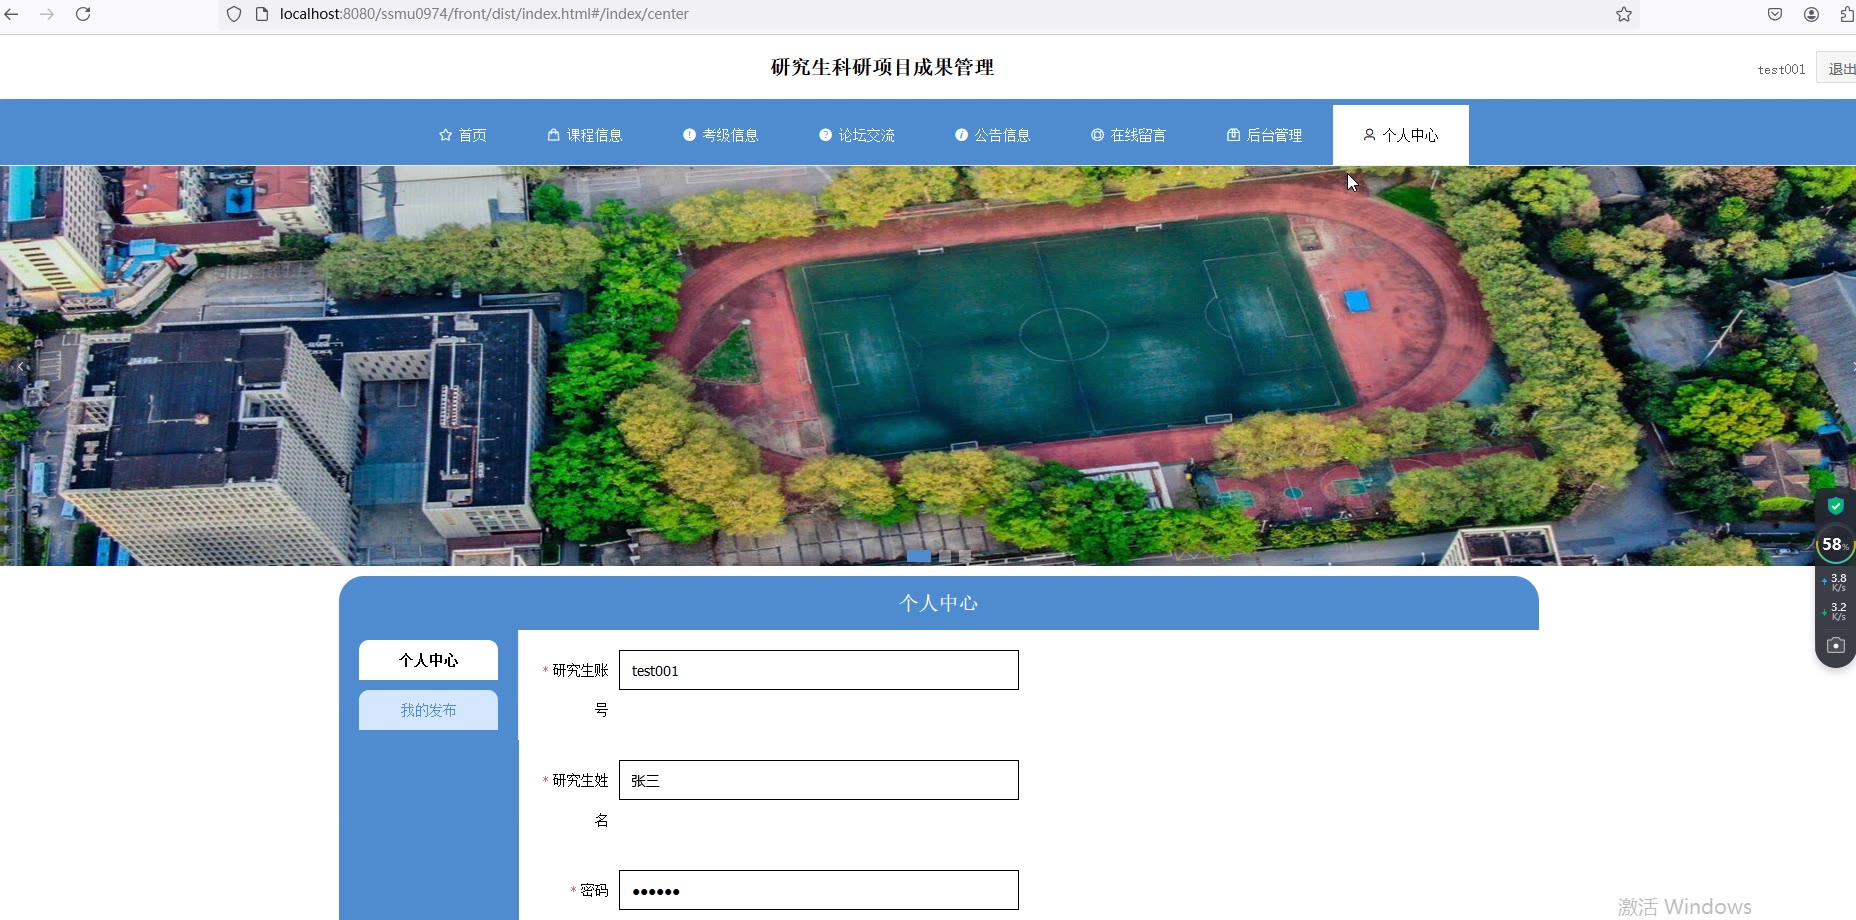Click the shield icon in the address bar
1856x920 pixels.
click(234, 14)
